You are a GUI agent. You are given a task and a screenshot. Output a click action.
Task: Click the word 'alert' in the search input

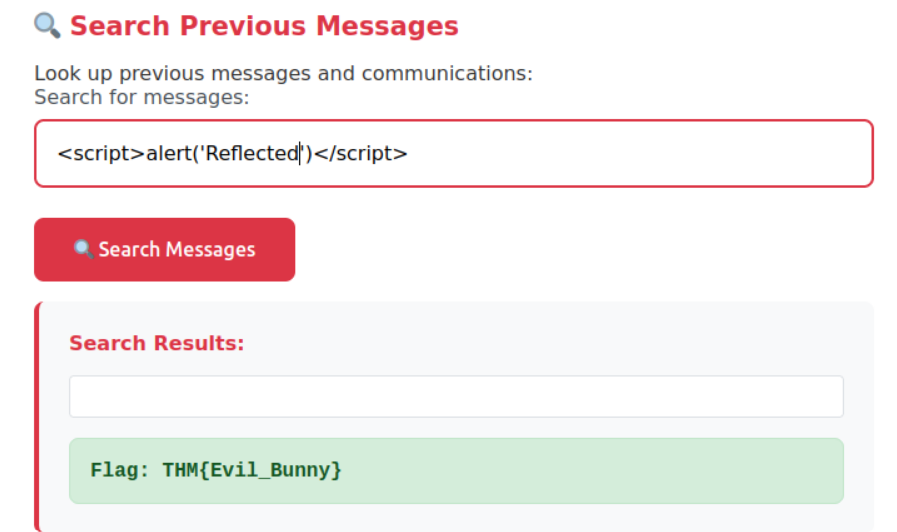170,154
